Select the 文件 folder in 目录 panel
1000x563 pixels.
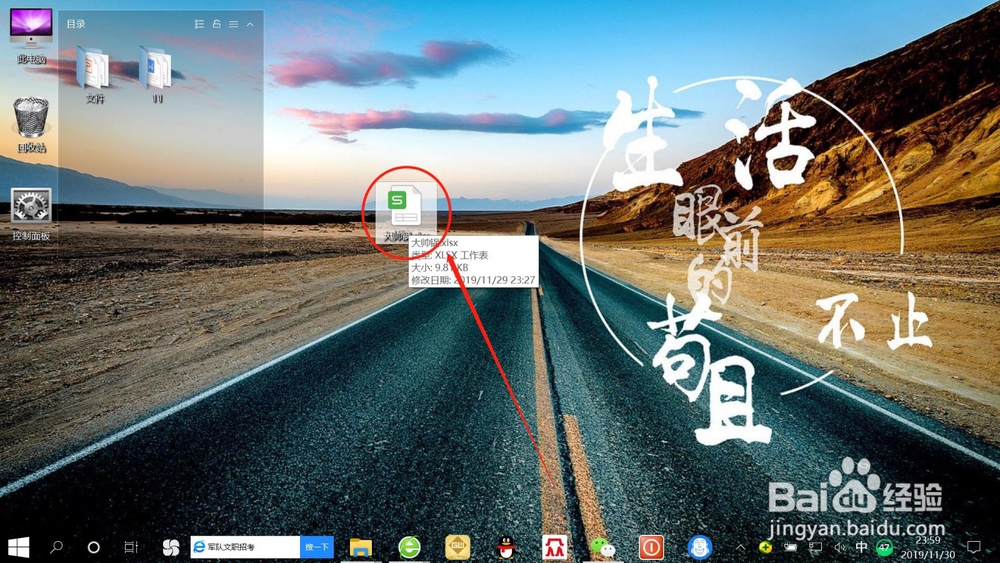coord(94,73)
